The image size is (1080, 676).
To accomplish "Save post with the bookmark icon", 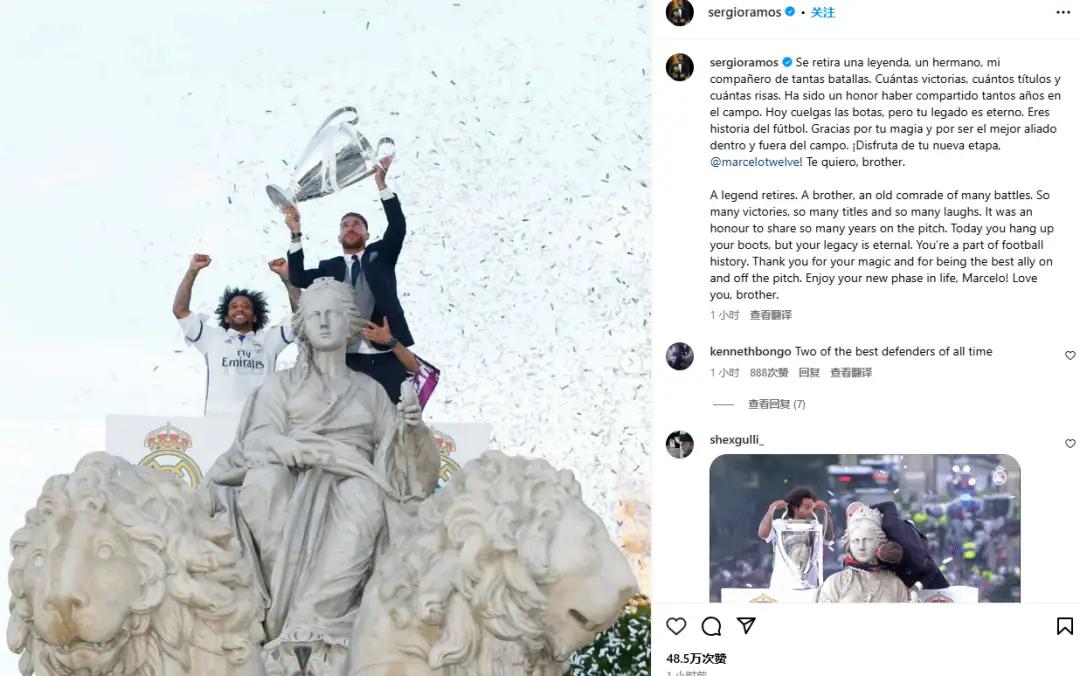I will [x=1064, y=626].
